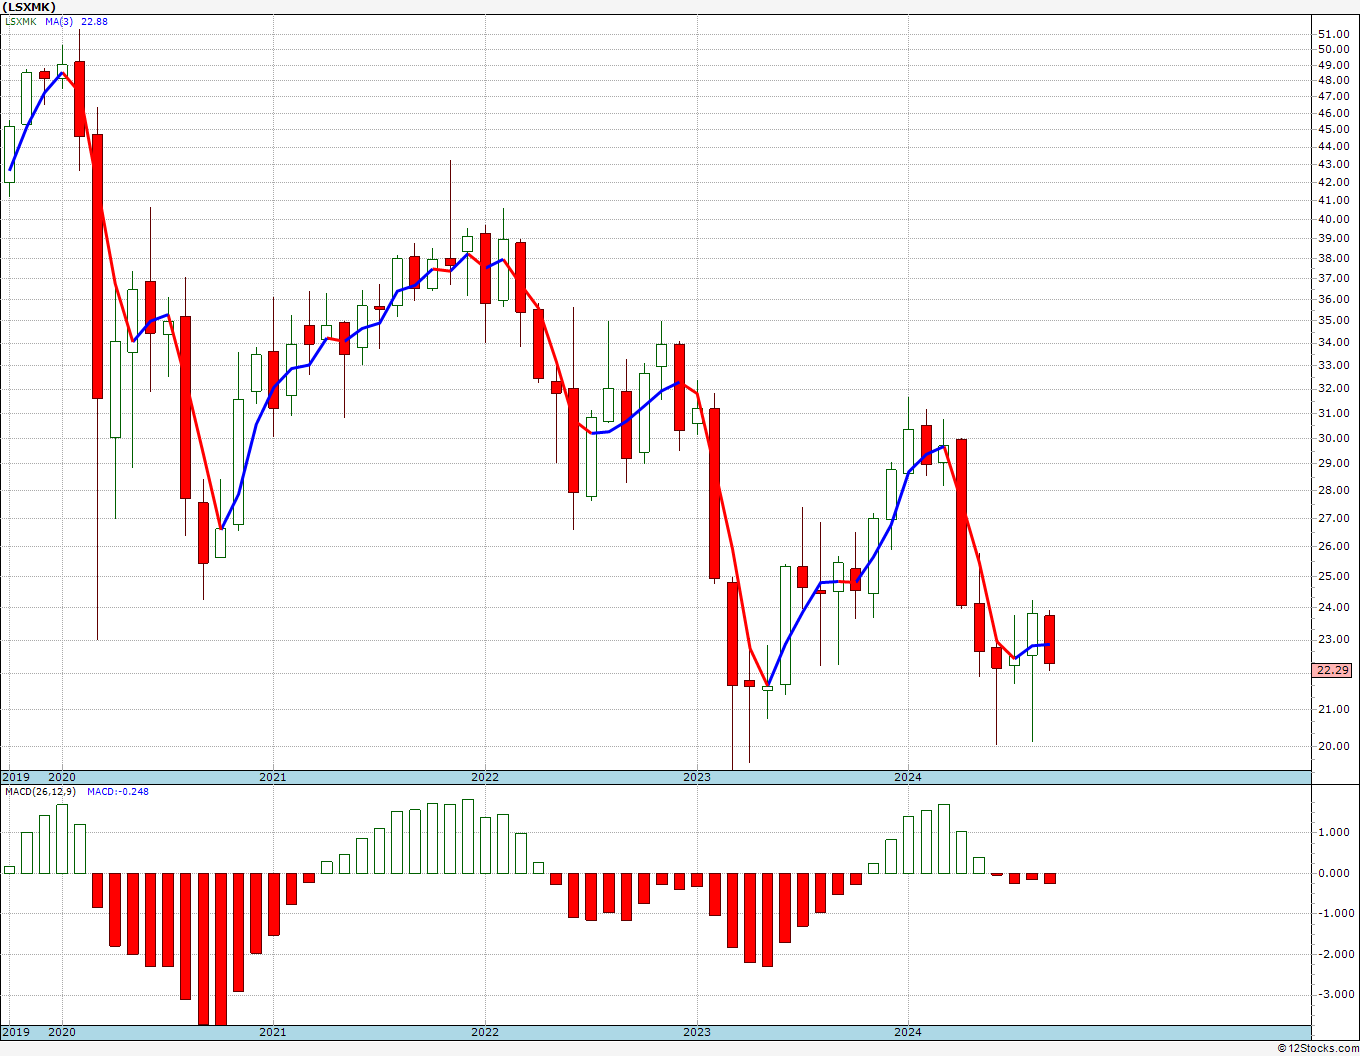1360x1056 pixels.
Task: Click the MA(3) indicator label
Action: 59,22
